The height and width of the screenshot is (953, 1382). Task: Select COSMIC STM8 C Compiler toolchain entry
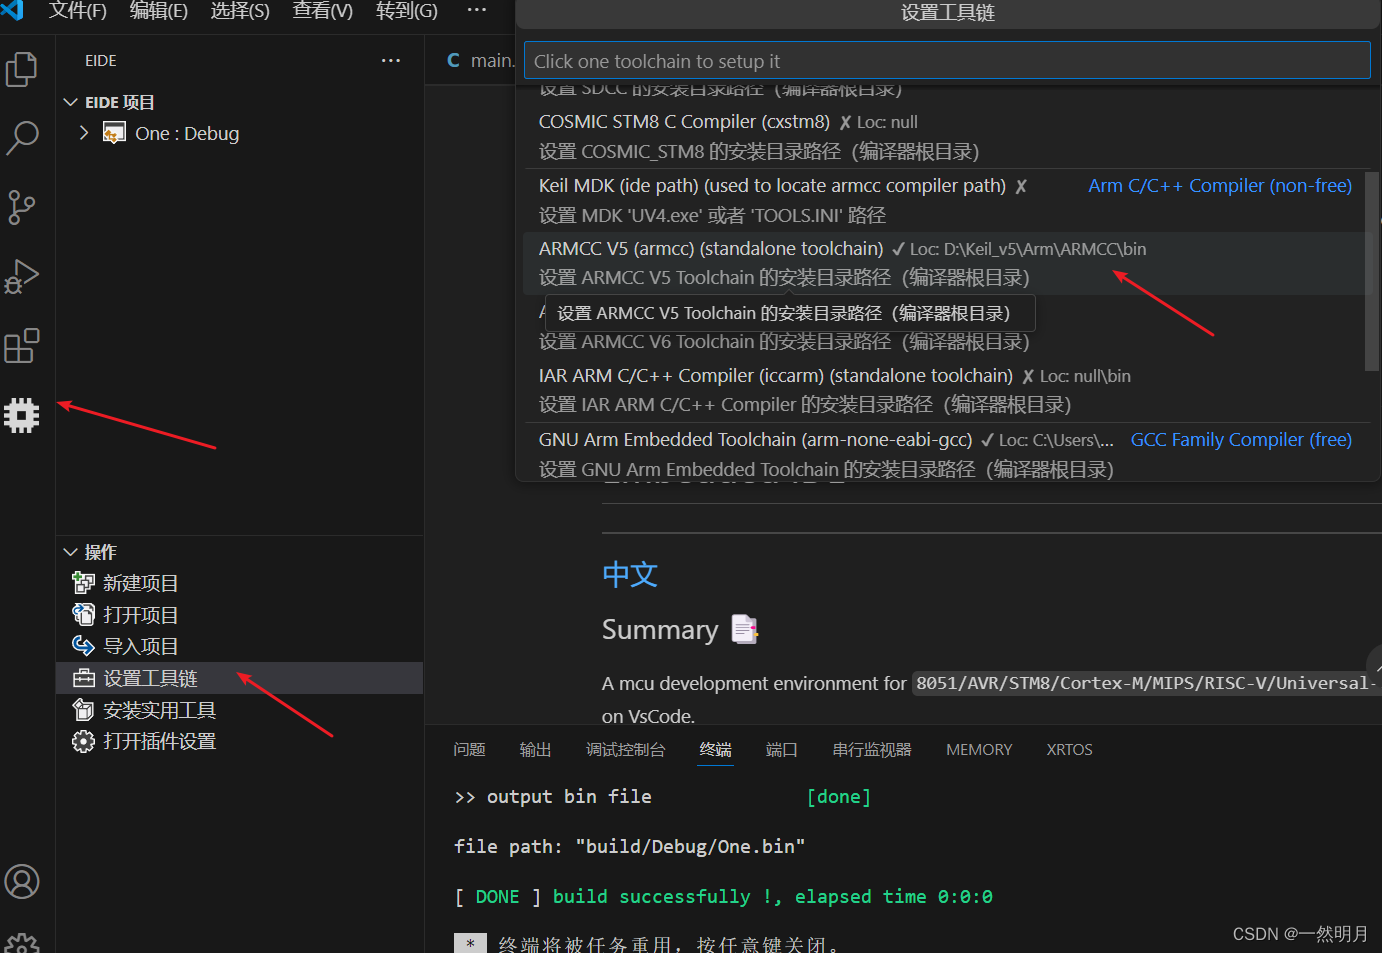click(945, 136)
